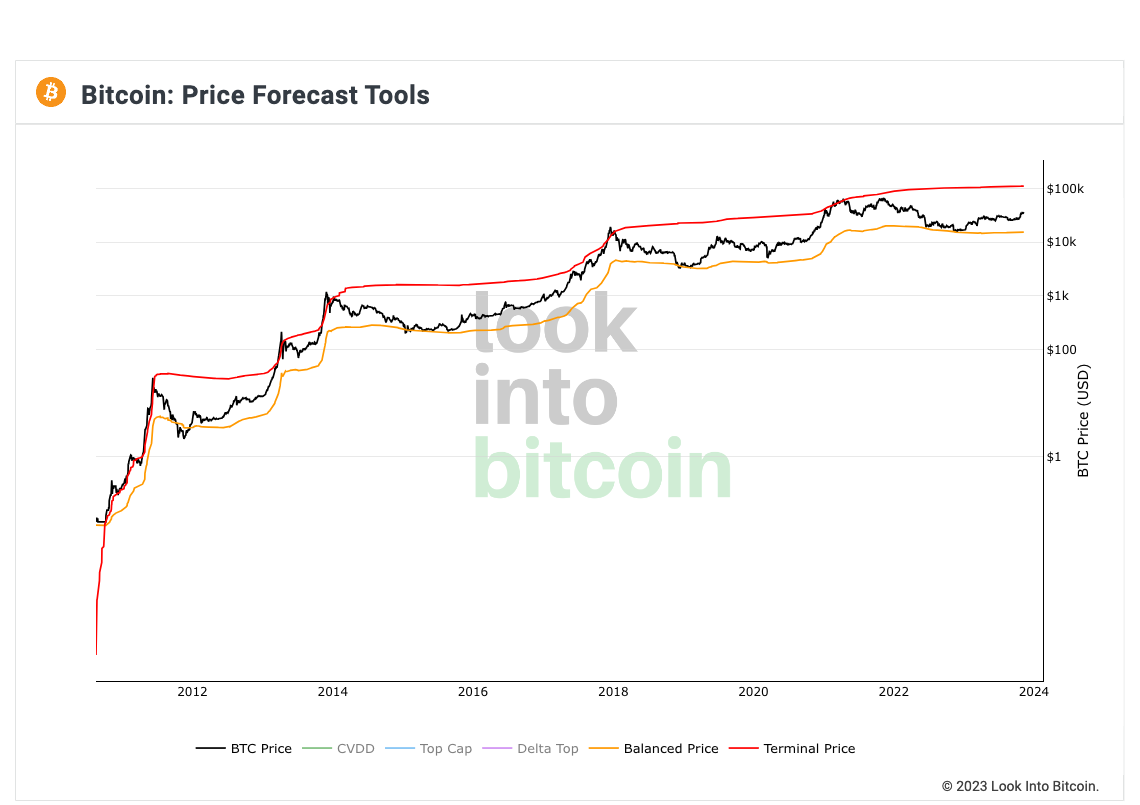1140x805 pixels.
Task: Enable the Delta Top series
Action: [x=547, y=748]
